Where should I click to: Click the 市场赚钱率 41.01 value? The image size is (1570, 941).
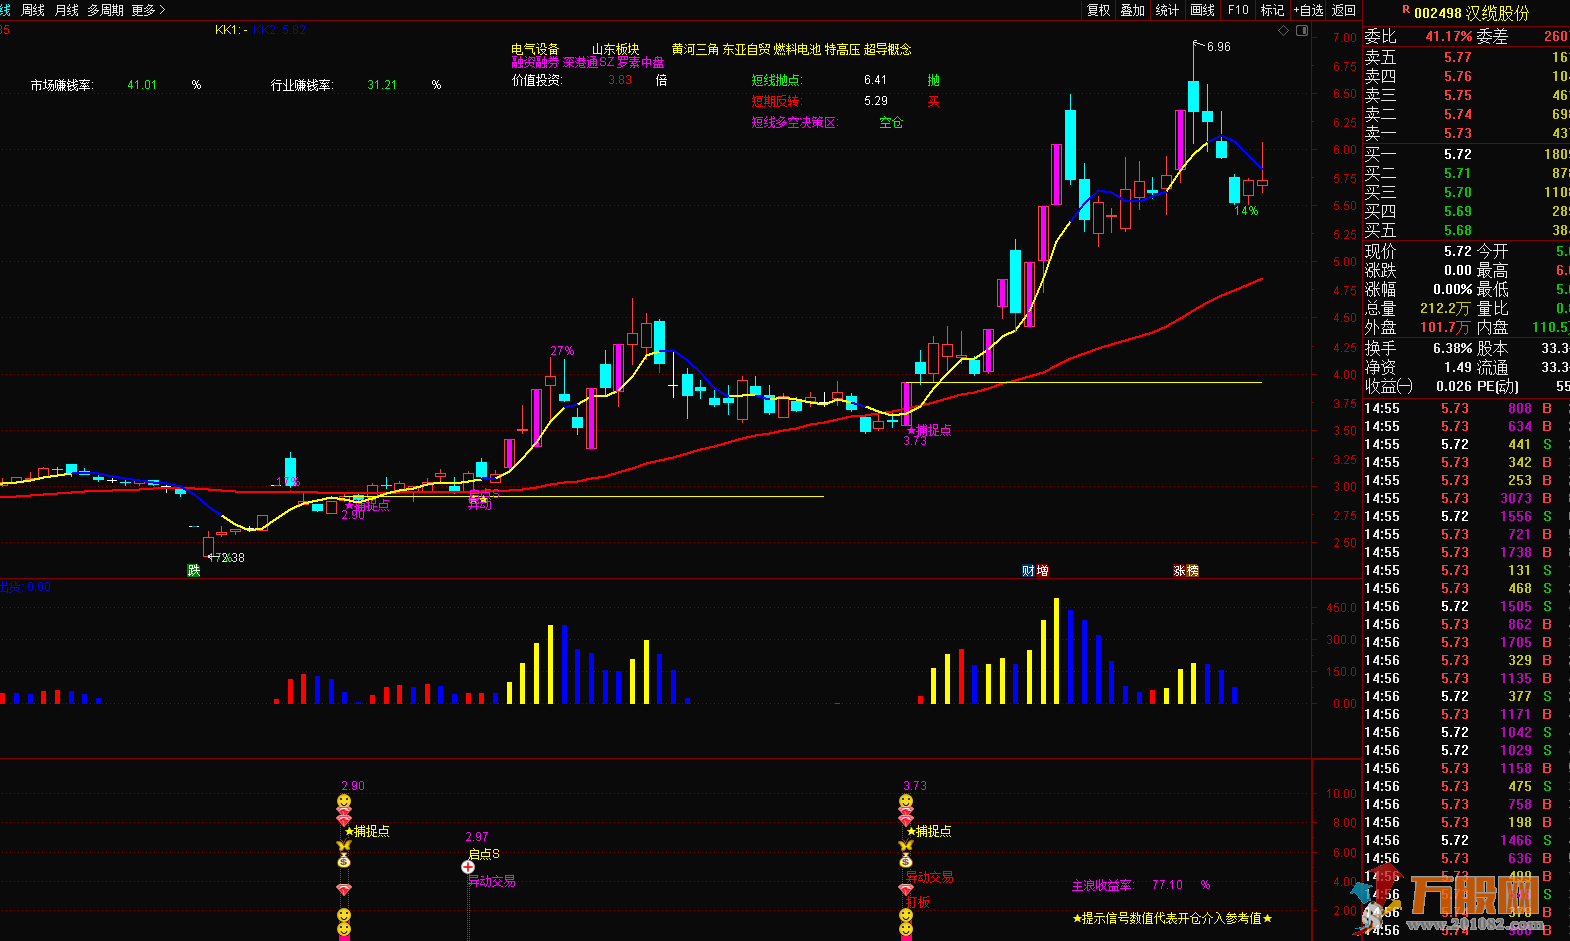tap(142, 85)
